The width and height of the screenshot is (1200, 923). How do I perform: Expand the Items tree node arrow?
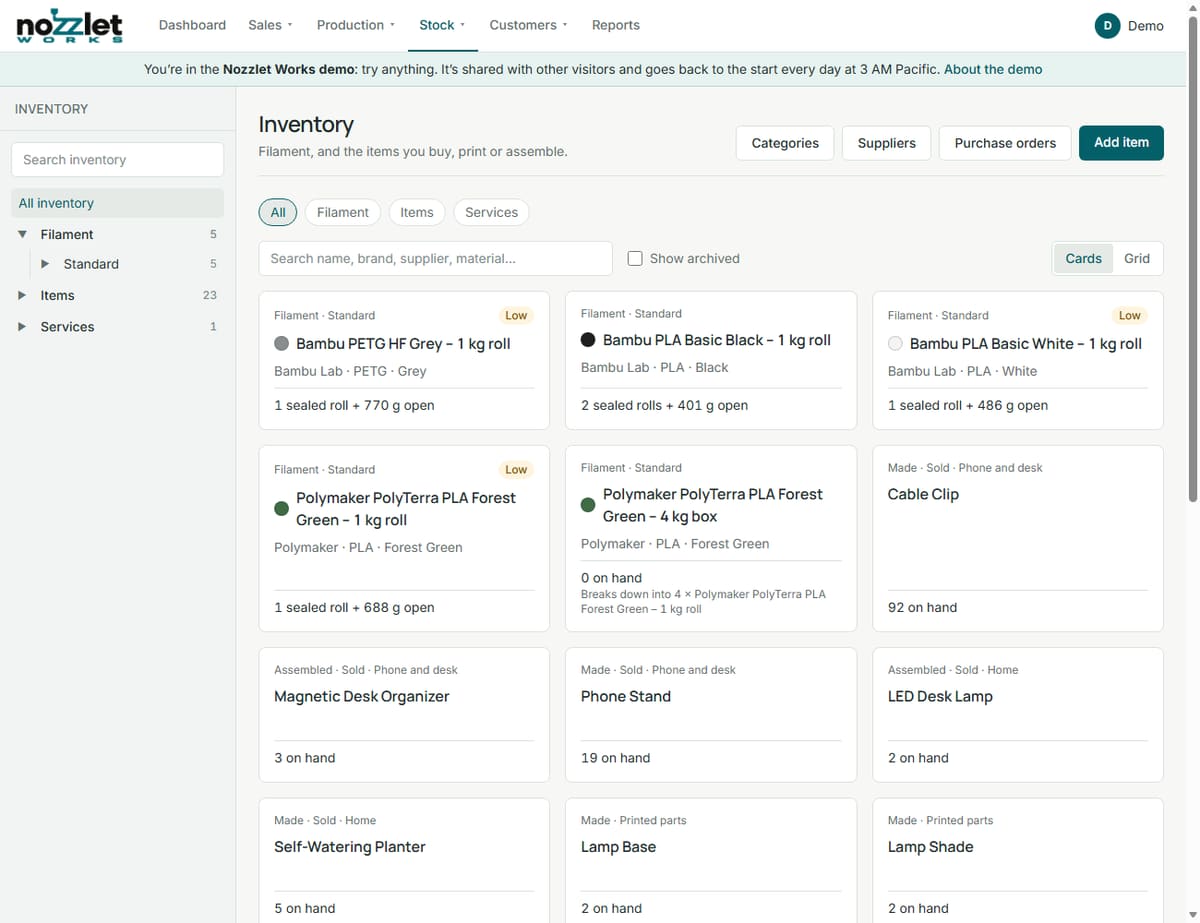22,295
